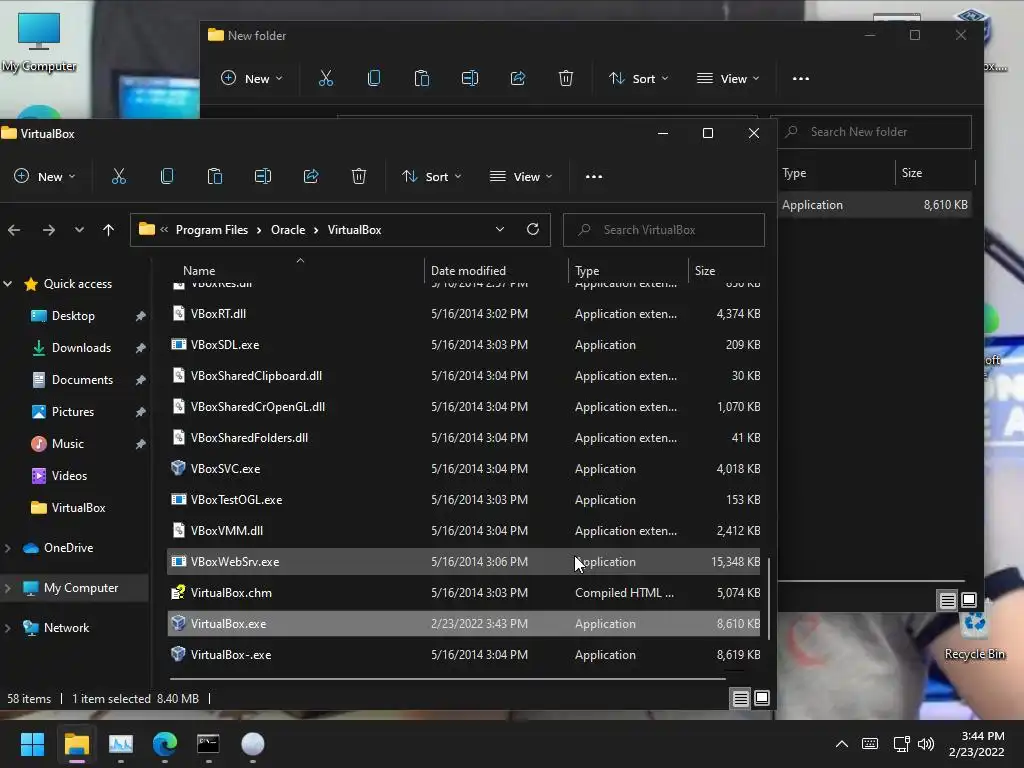The height and width of the screenshot is (768, 1024).
Task: Switch to details view in New folder window
Action: (948, 600)
